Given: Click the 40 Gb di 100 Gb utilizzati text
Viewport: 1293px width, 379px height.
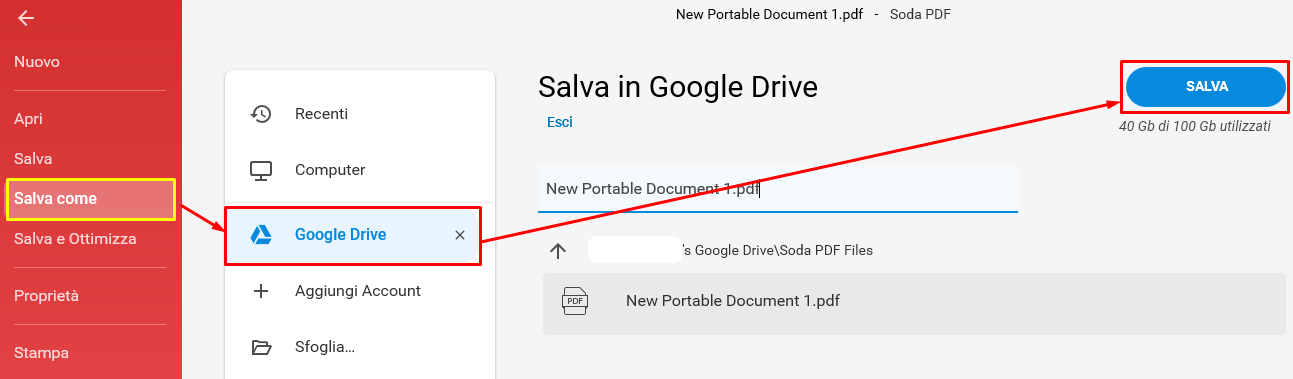Looking at the screenshot, I should 1195,127.
